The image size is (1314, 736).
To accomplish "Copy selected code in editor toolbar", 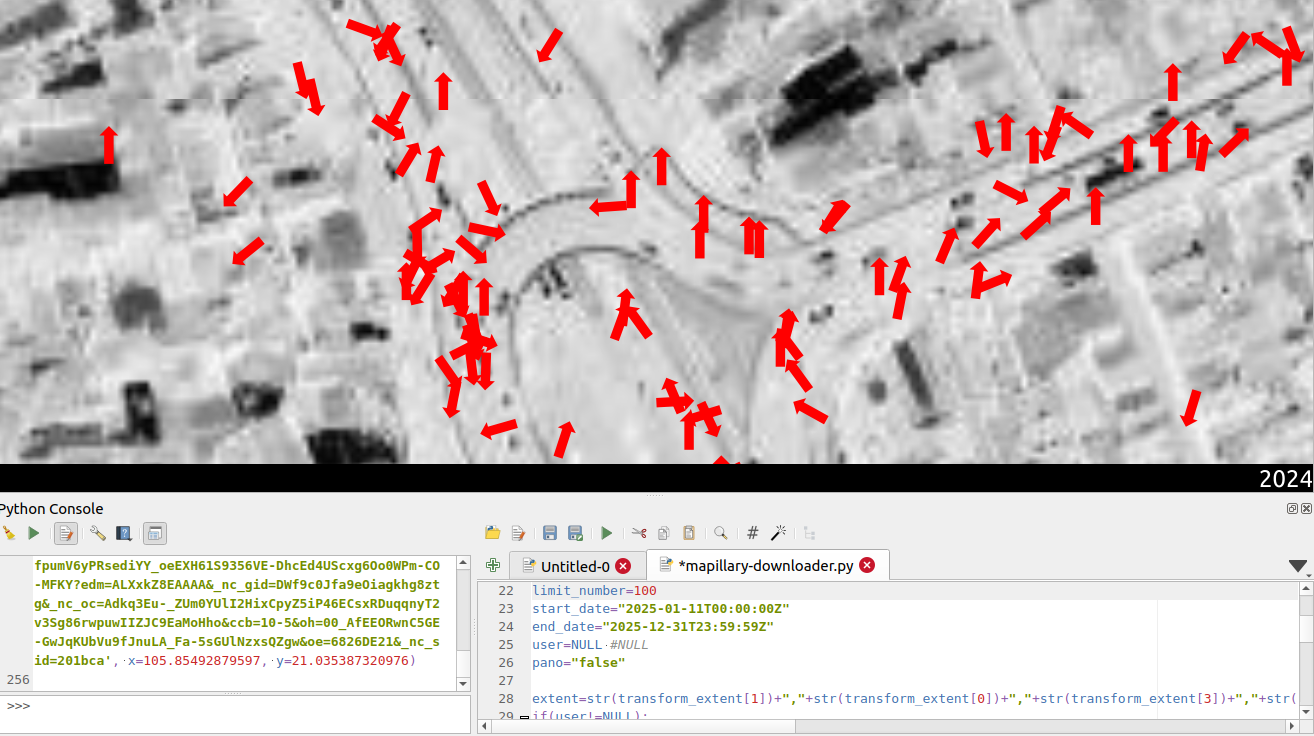I will click(664, 533).
